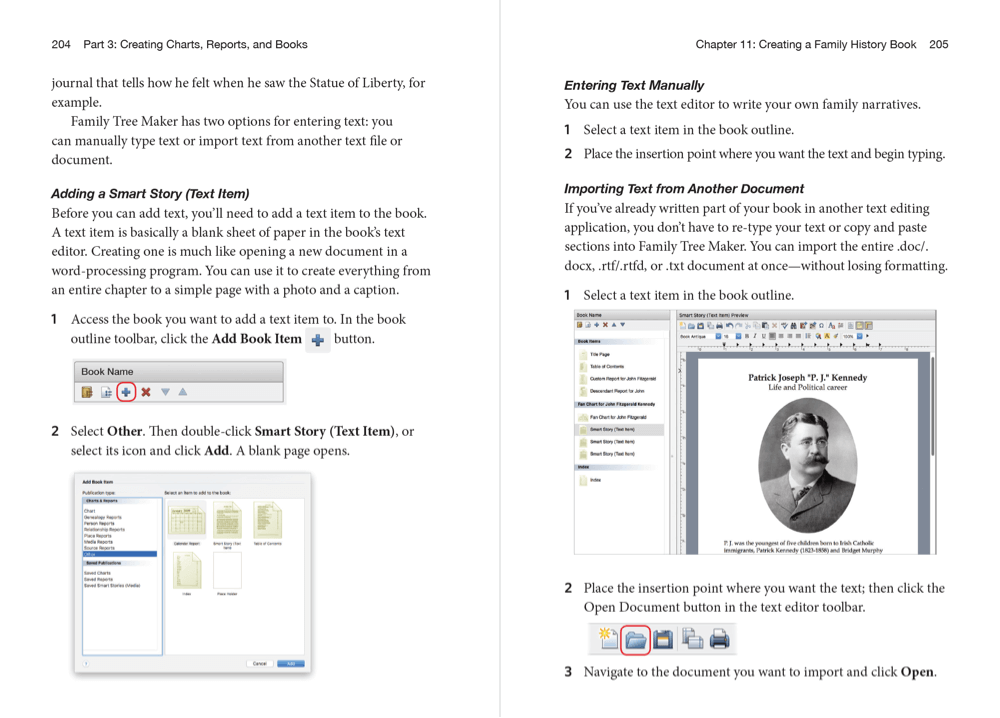Click Cancel in the Add Book Item dialog

pos(260,663)
